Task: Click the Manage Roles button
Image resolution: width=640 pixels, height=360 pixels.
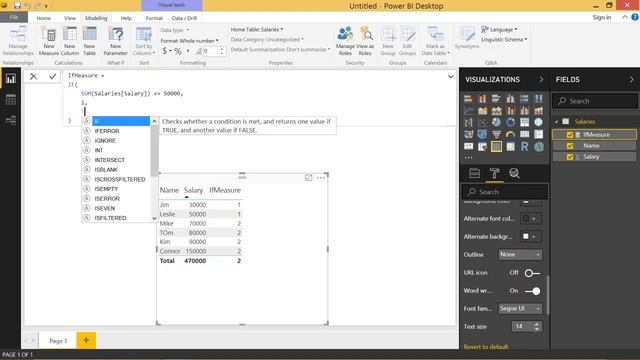Action: point(345,41)
